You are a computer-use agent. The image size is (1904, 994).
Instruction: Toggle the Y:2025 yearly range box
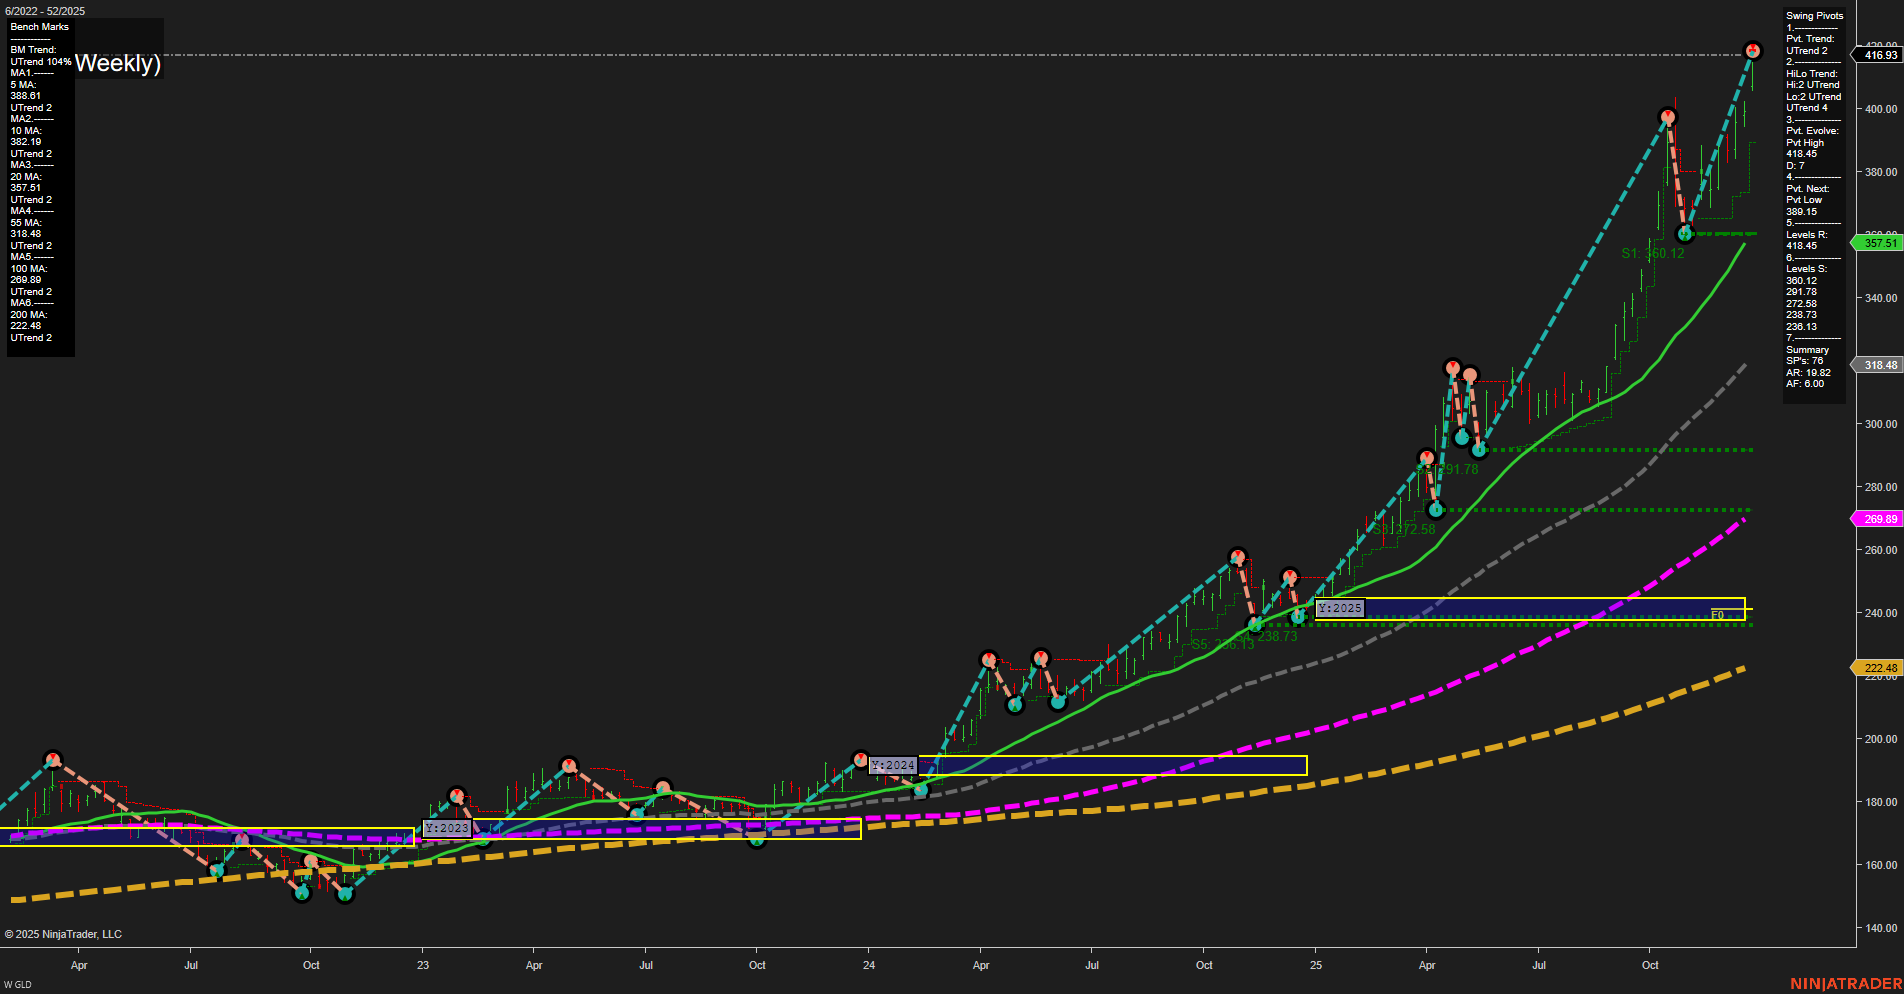1339,607
